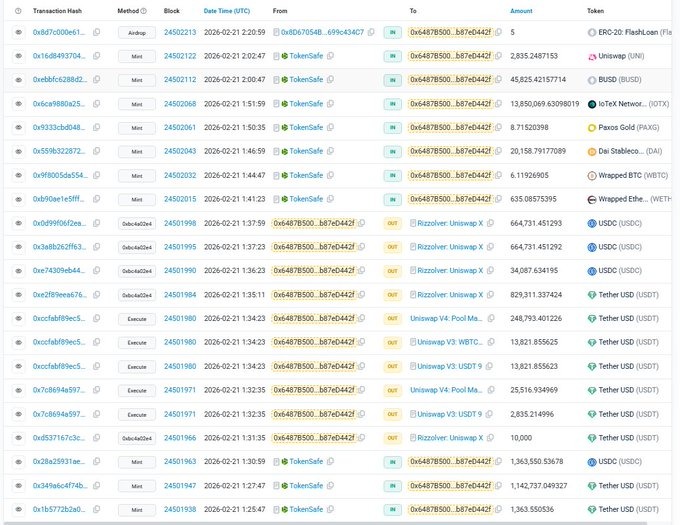
Task: Copy hash 0x28a25931ae icon
Action: 96,461
